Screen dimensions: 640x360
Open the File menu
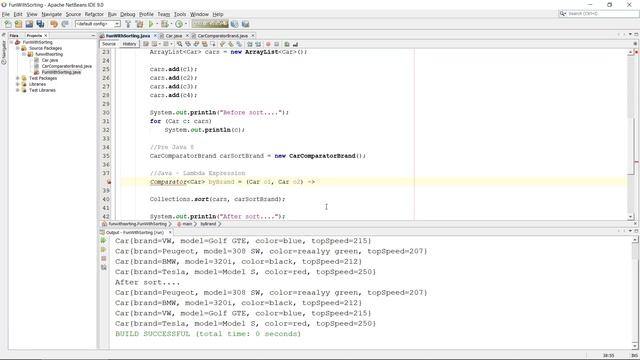[6, 14]
